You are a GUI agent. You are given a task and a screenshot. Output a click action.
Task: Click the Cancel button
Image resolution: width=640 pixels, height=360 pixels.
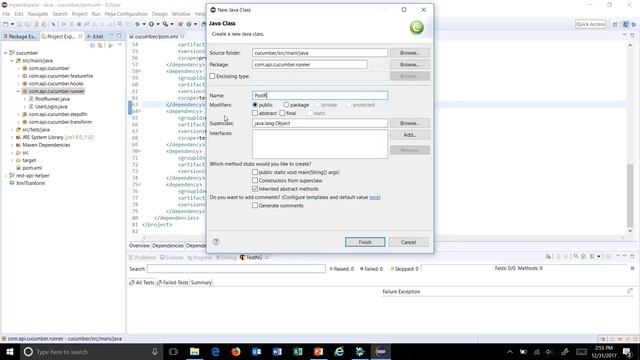tap(409, 242)
